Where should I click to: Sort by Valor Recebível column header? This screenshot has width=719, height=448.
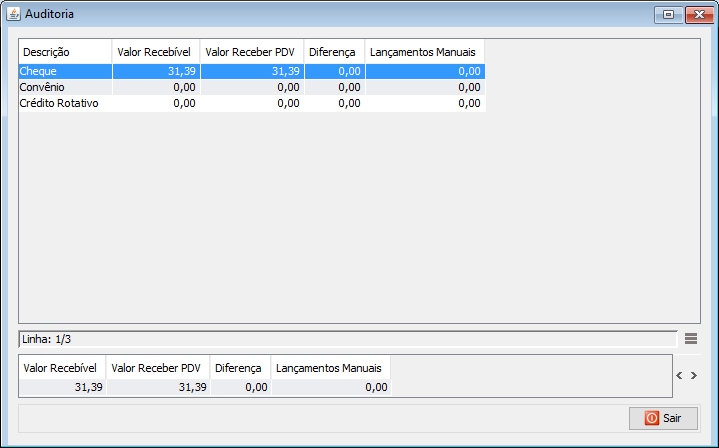point(155,52)
